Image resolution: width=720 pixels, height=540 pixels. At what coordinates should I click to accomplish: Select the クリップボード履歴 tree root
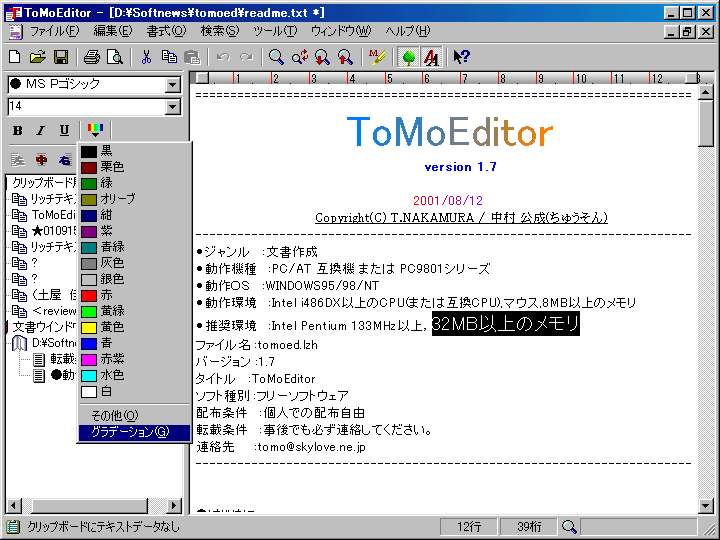(x=43, y=183)
